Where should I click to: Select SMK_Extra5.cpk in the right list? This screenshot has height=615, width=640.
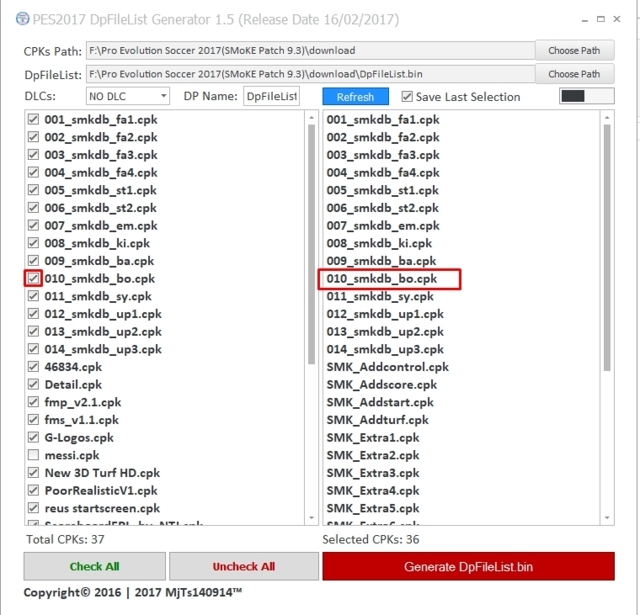(x=373, y=508)
